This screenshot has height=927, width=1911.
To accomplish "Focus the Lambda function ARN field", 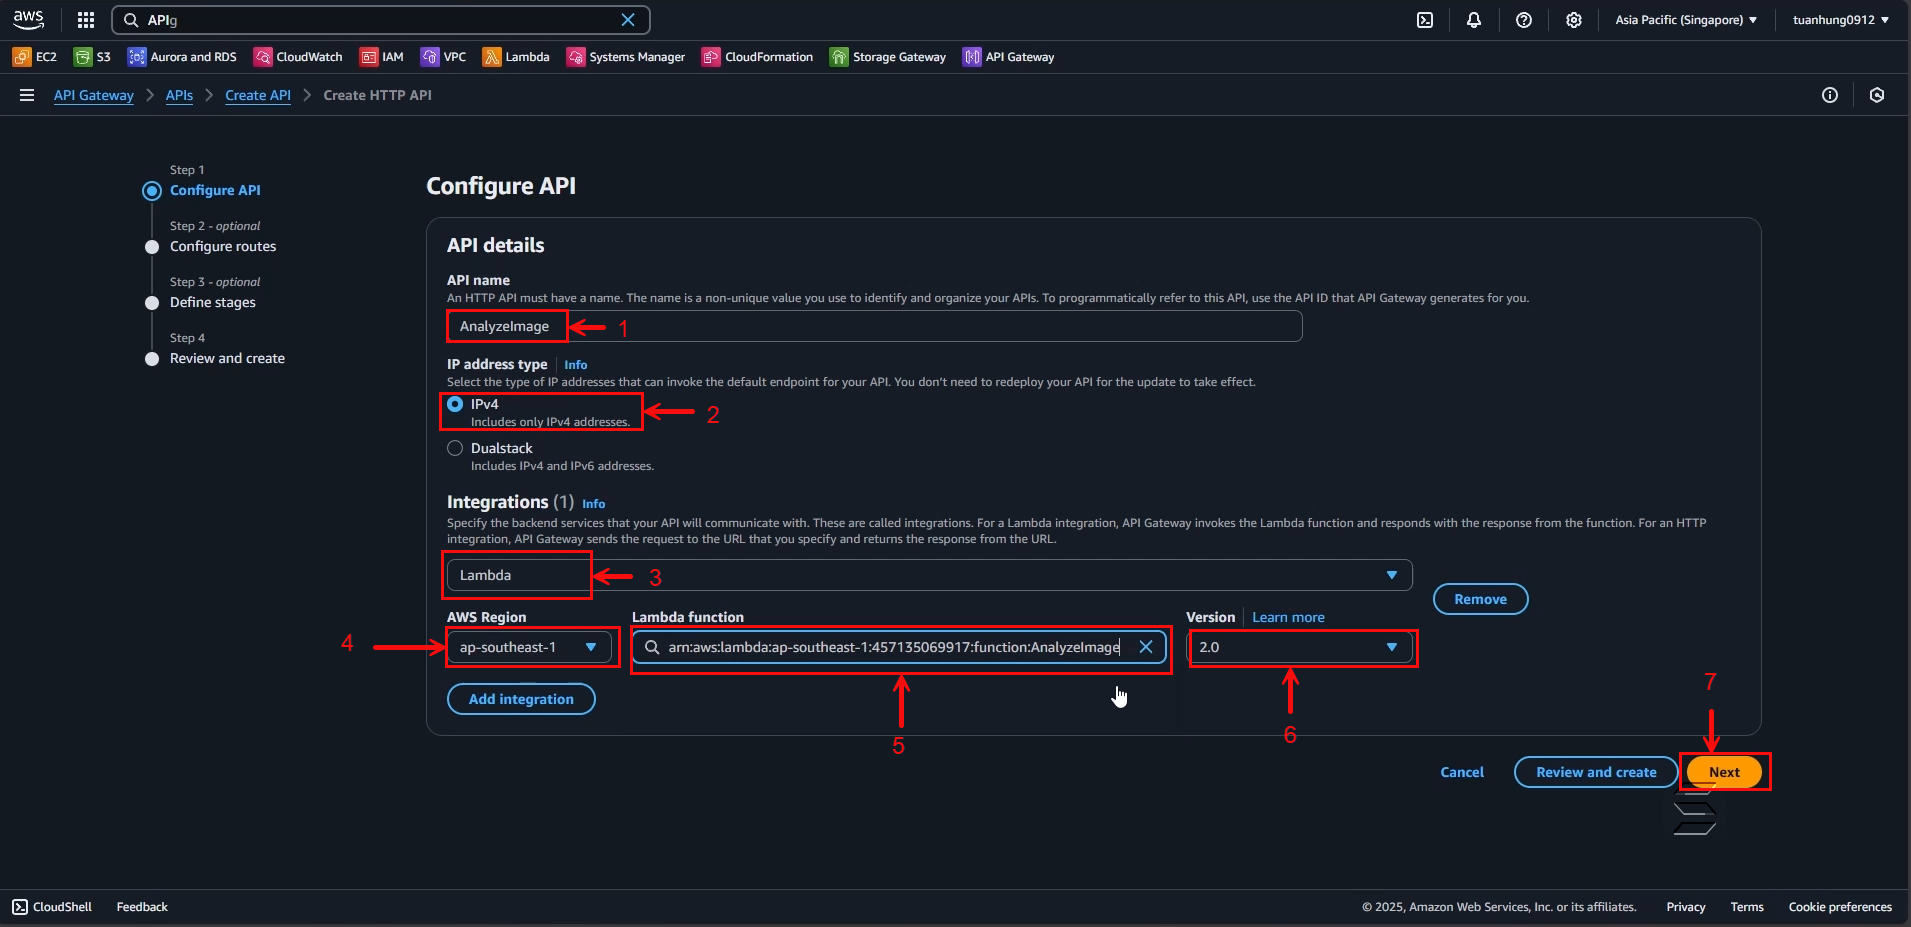I will coord(899,647).
